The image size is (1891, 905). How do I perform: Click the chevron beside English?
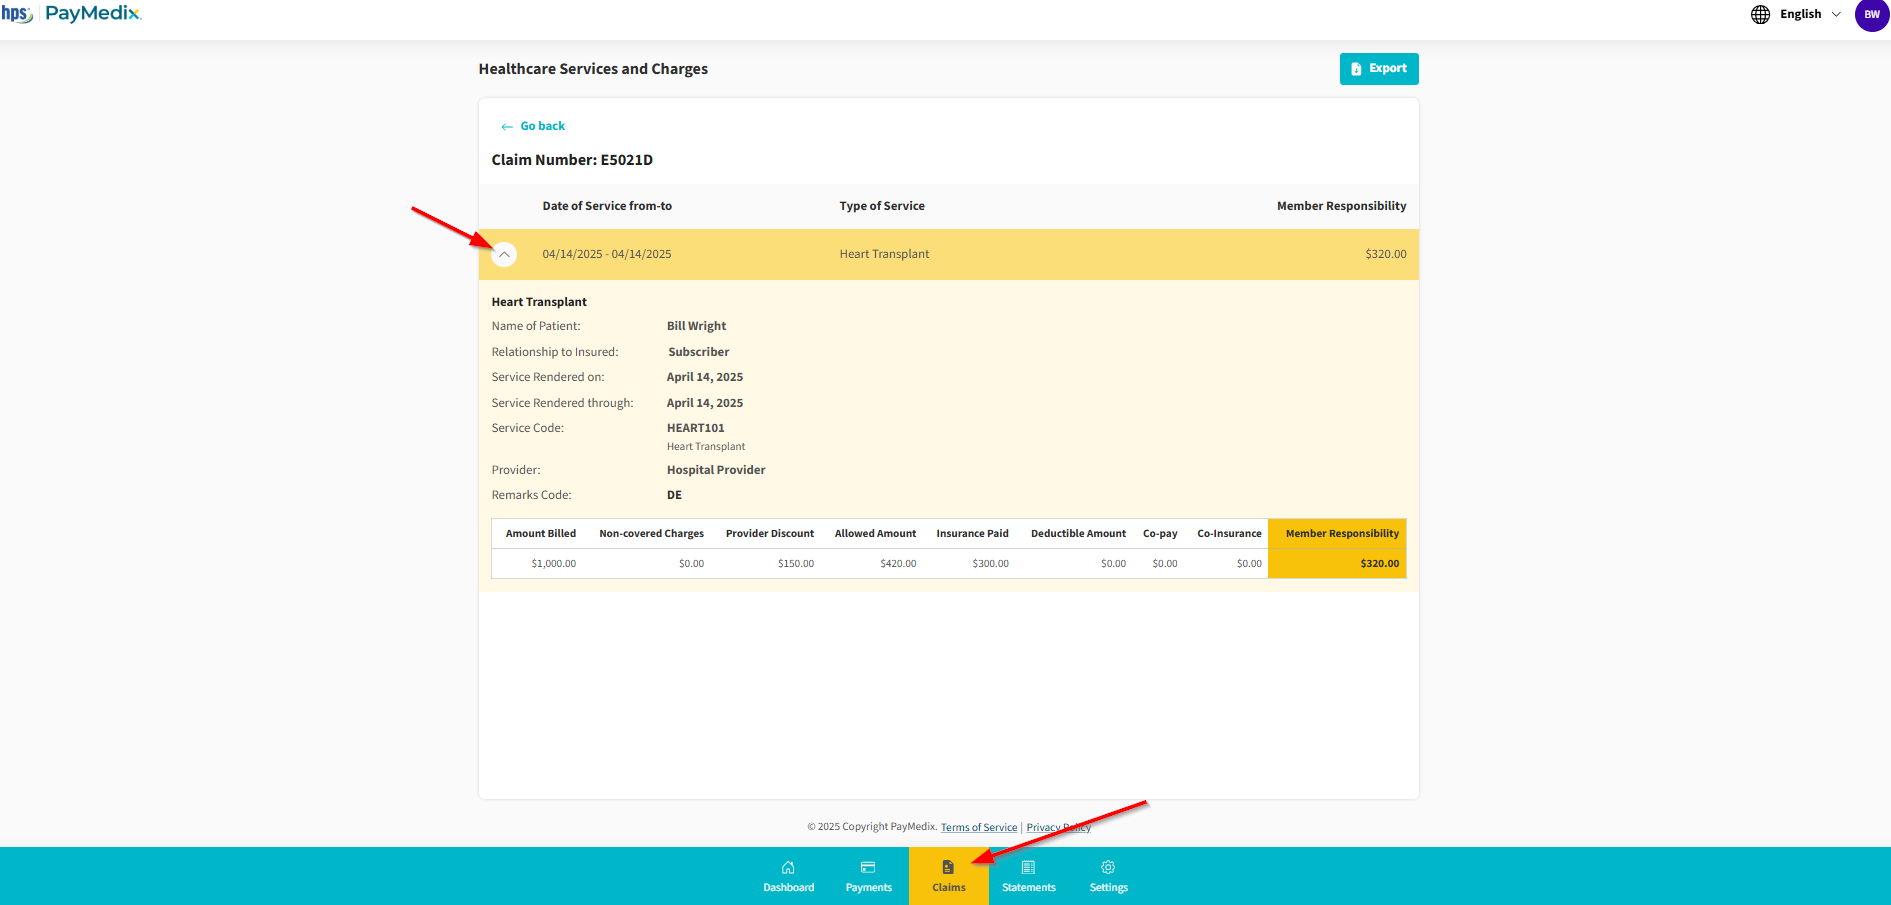tap(1836, 14)
